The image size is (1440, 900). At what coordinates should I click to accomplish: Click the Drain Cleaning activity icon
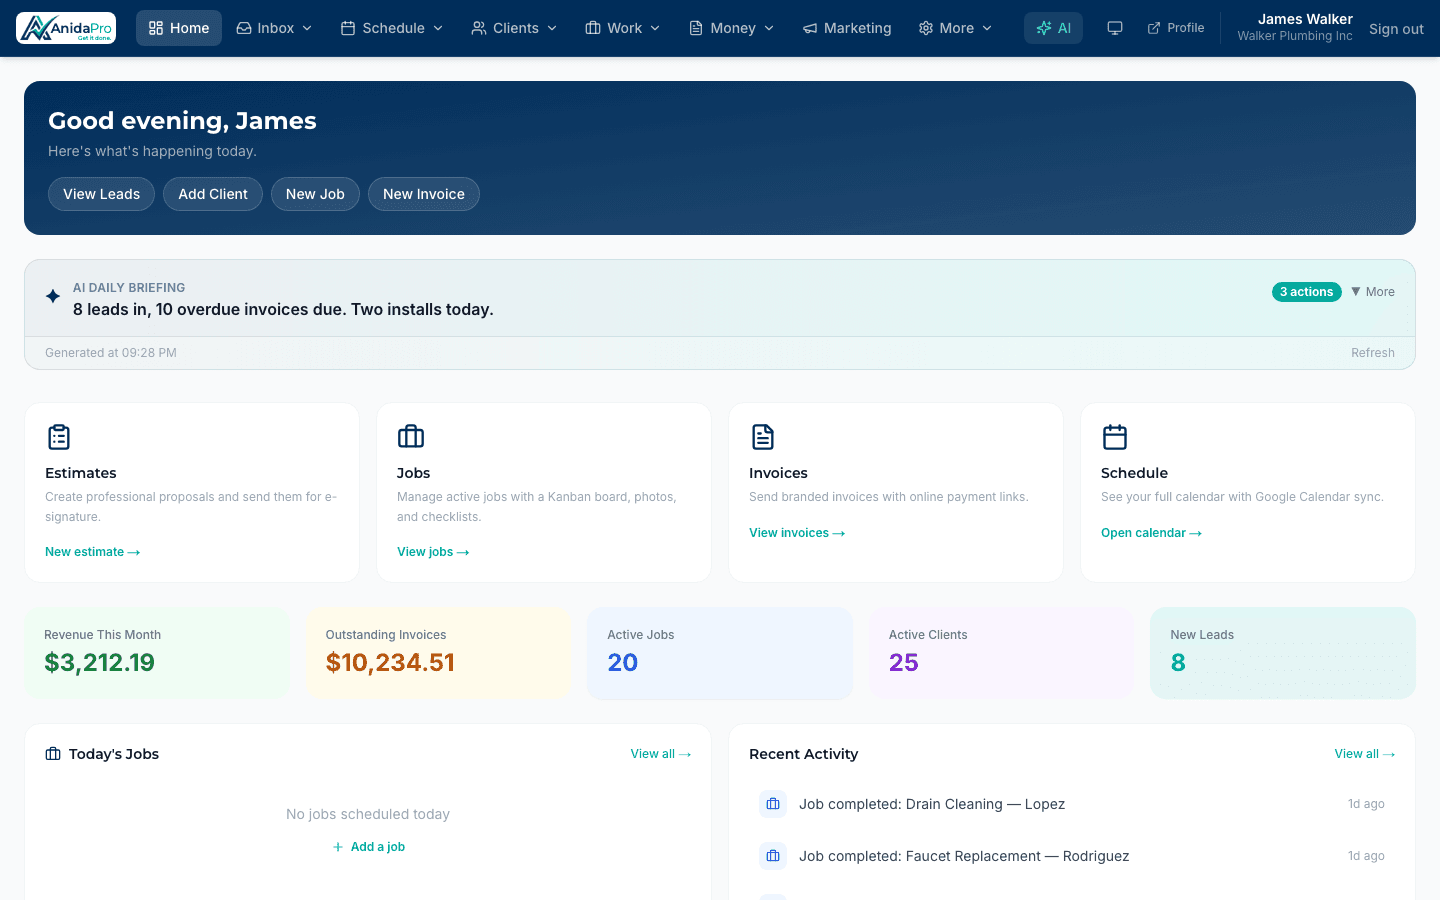coord(773,804)
